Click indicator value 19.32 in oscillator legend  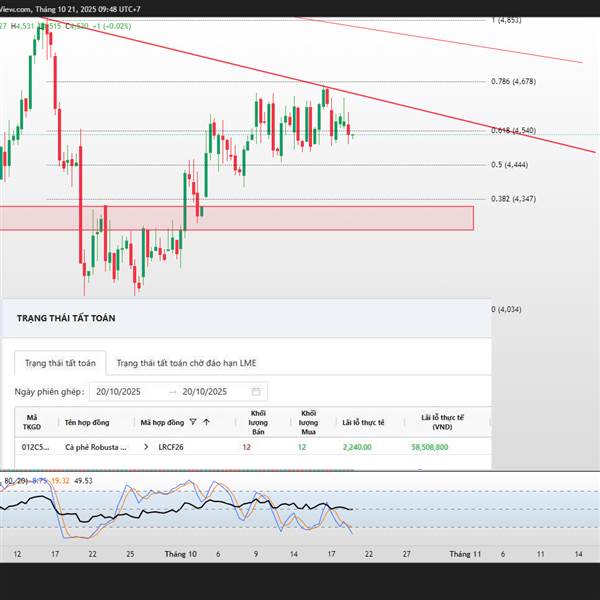[x=60, y=481]
